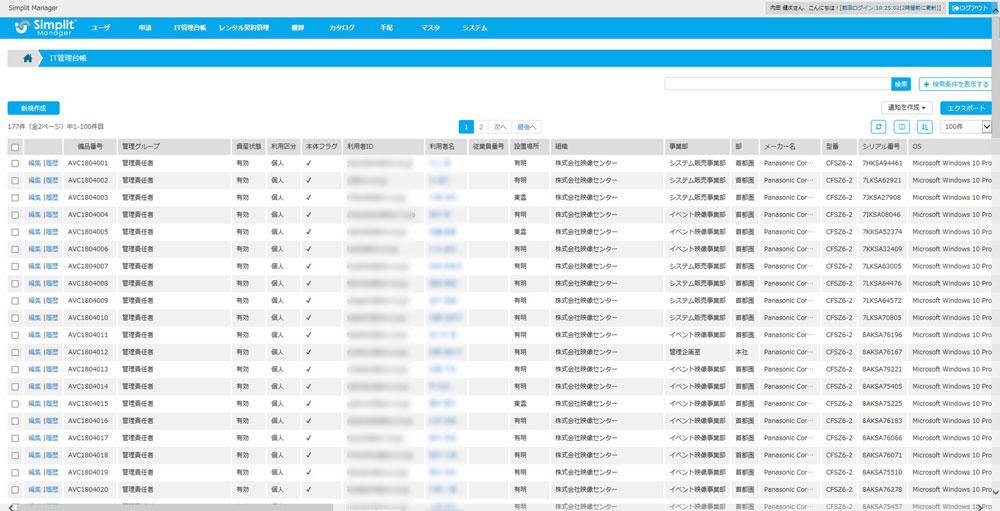Expand the 通知を作成 dropdown button
Image resolution: width=1000 pixels, height=511 pixels.
(x=907, y=108)
